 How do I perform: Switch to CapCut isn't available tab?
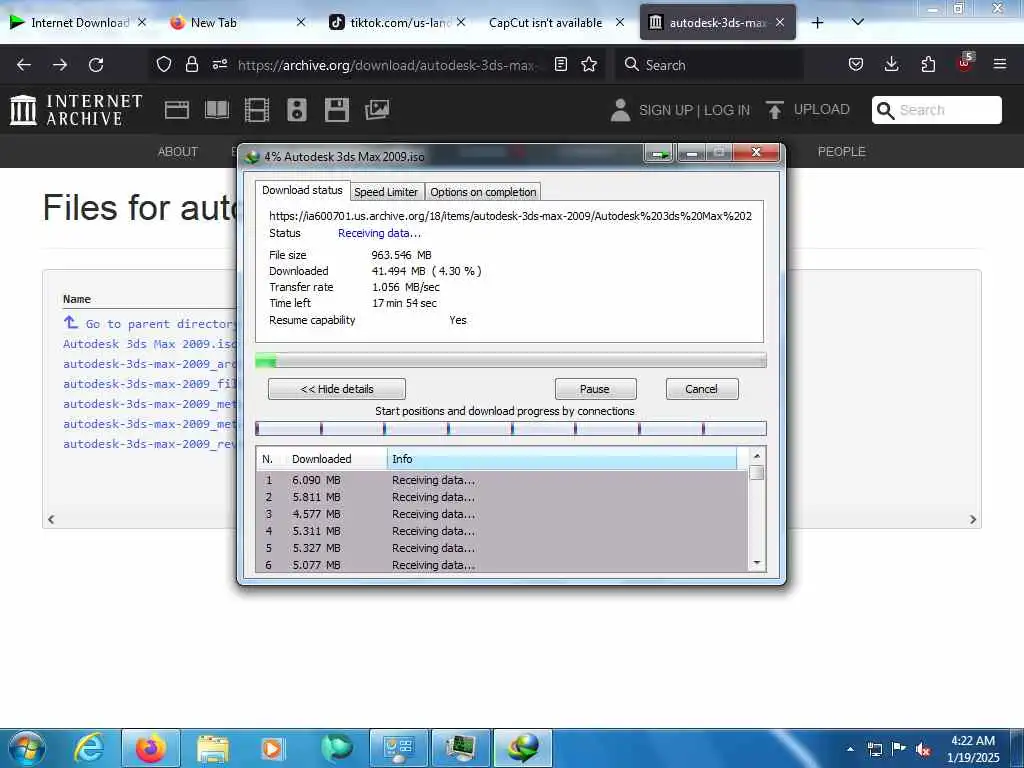tap(546, 23)
